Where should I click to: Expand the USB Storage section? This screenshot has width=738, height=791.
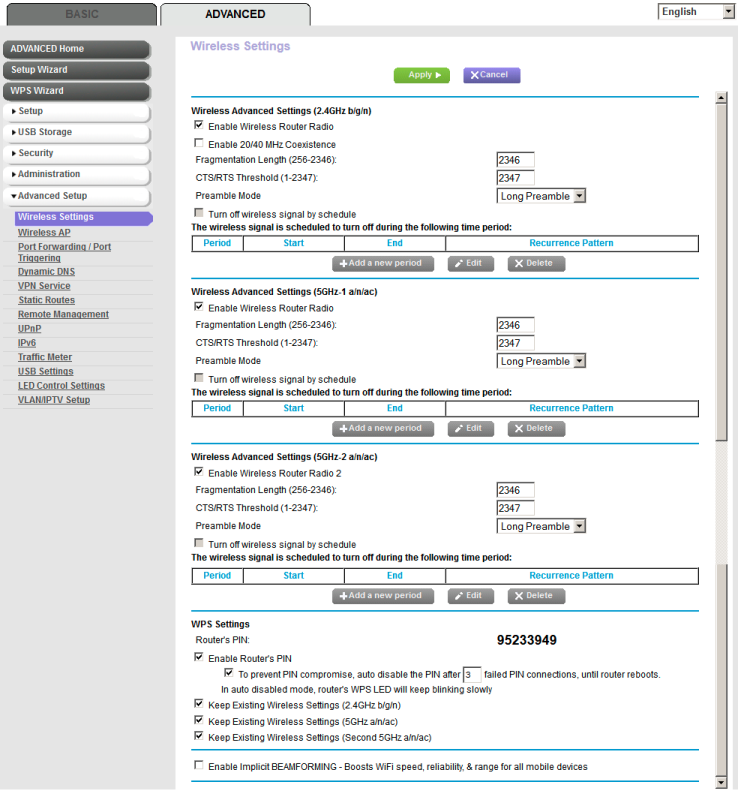(x=76, y=132)
